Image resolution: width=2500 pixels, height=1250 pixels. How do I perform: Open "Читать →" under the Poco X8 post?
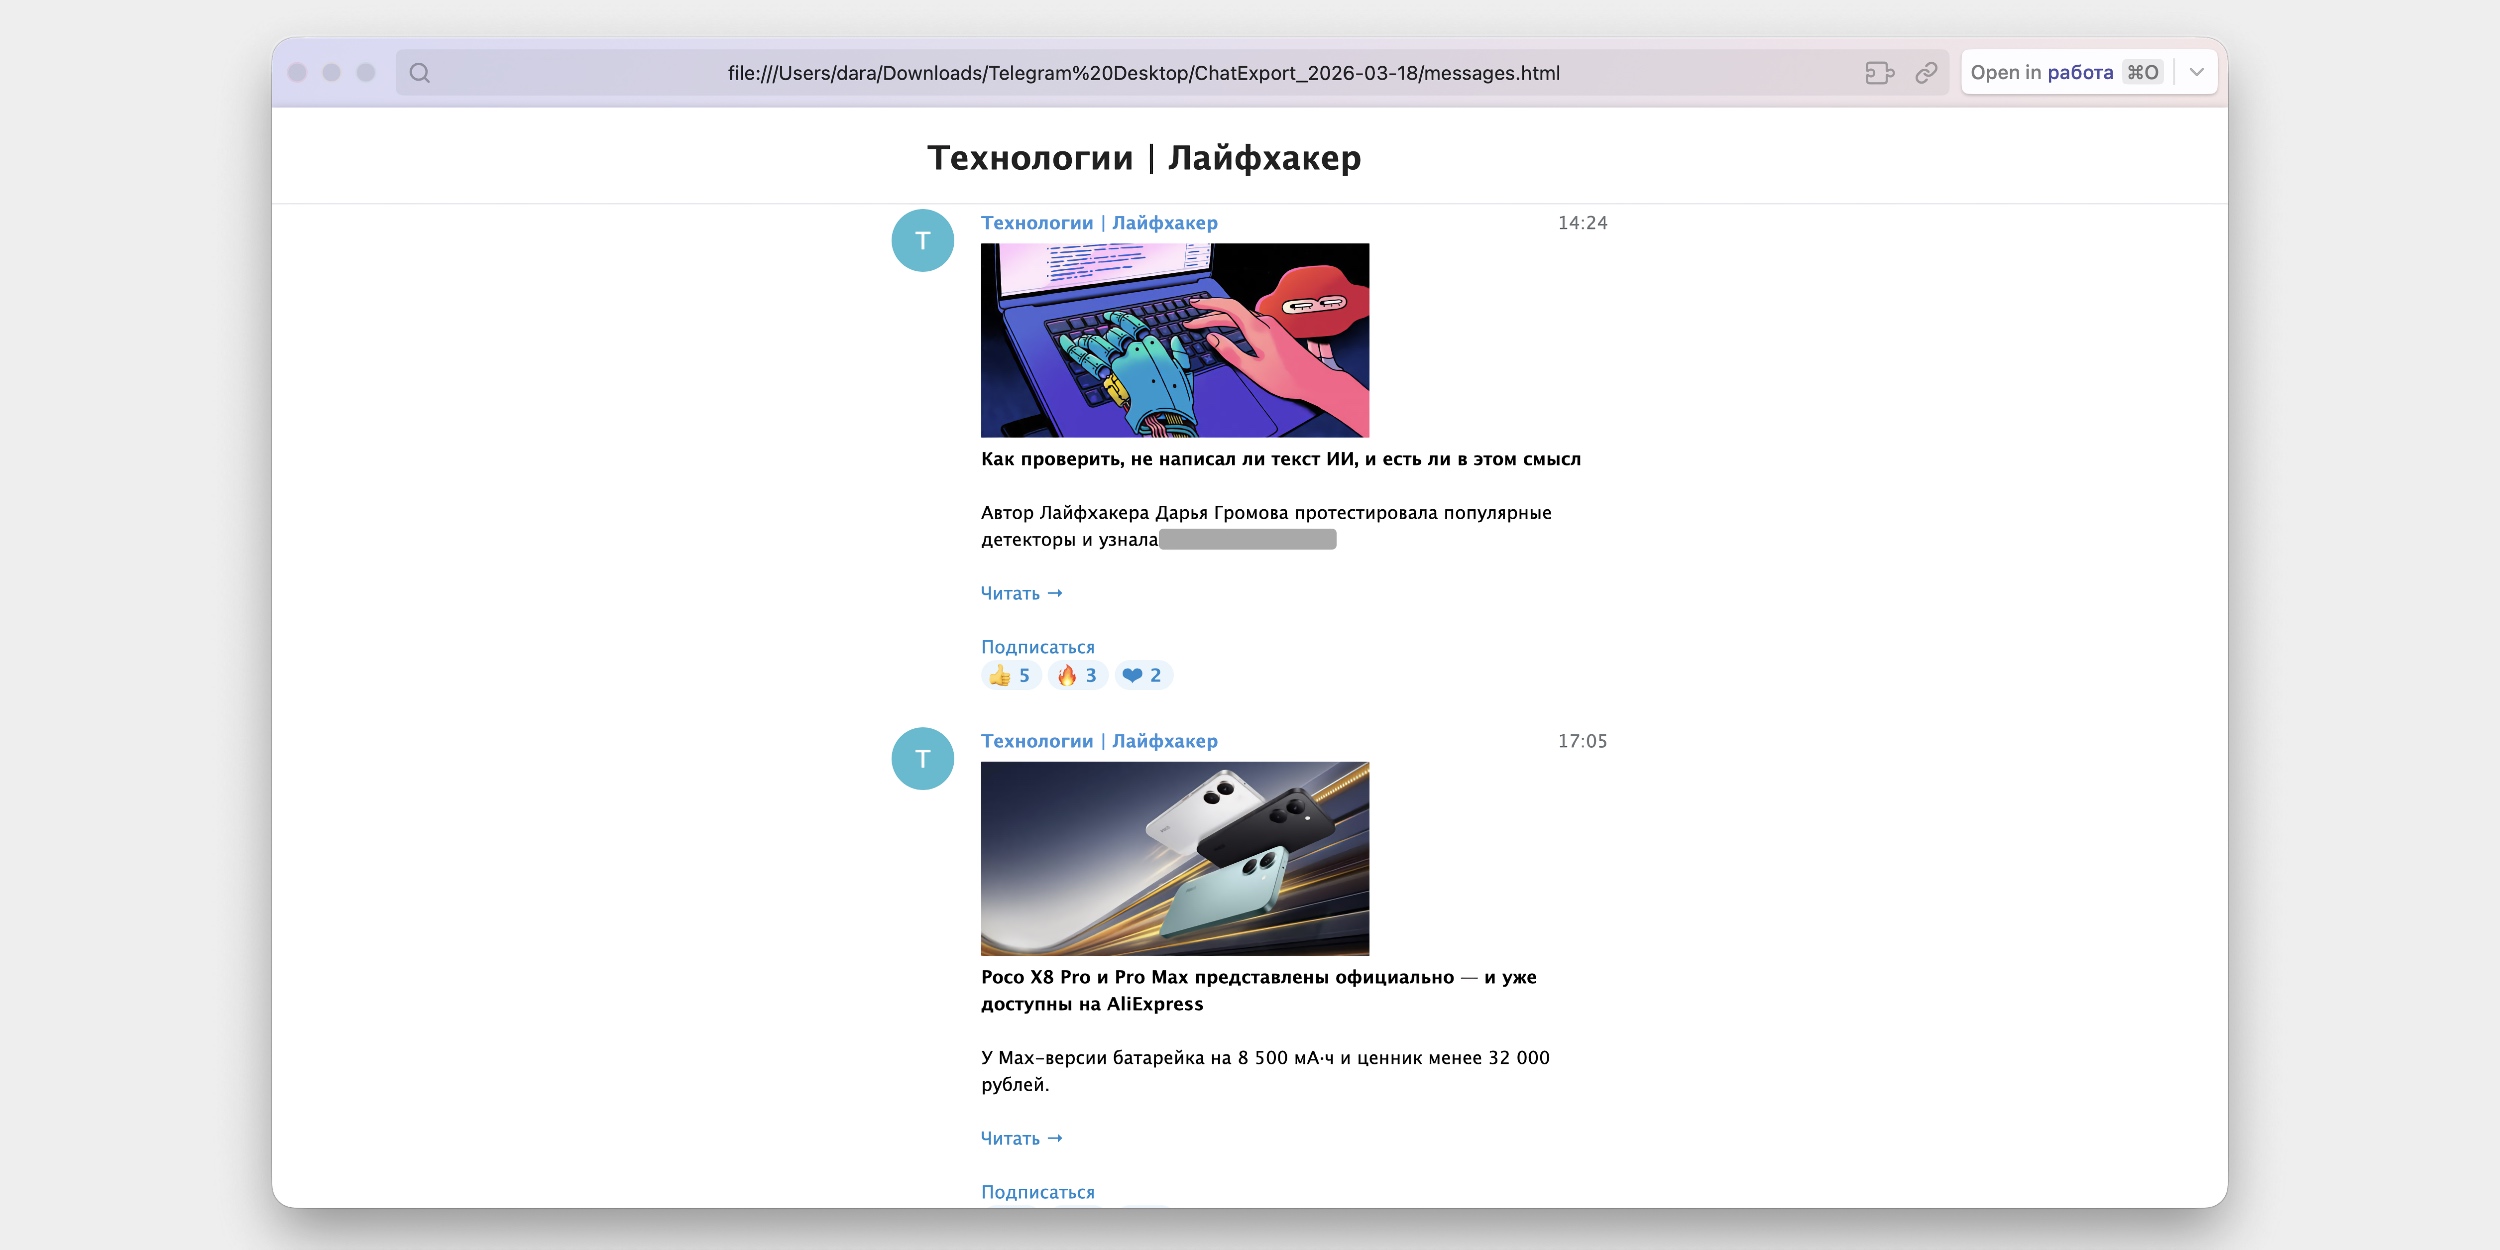click(1021, 1138)
